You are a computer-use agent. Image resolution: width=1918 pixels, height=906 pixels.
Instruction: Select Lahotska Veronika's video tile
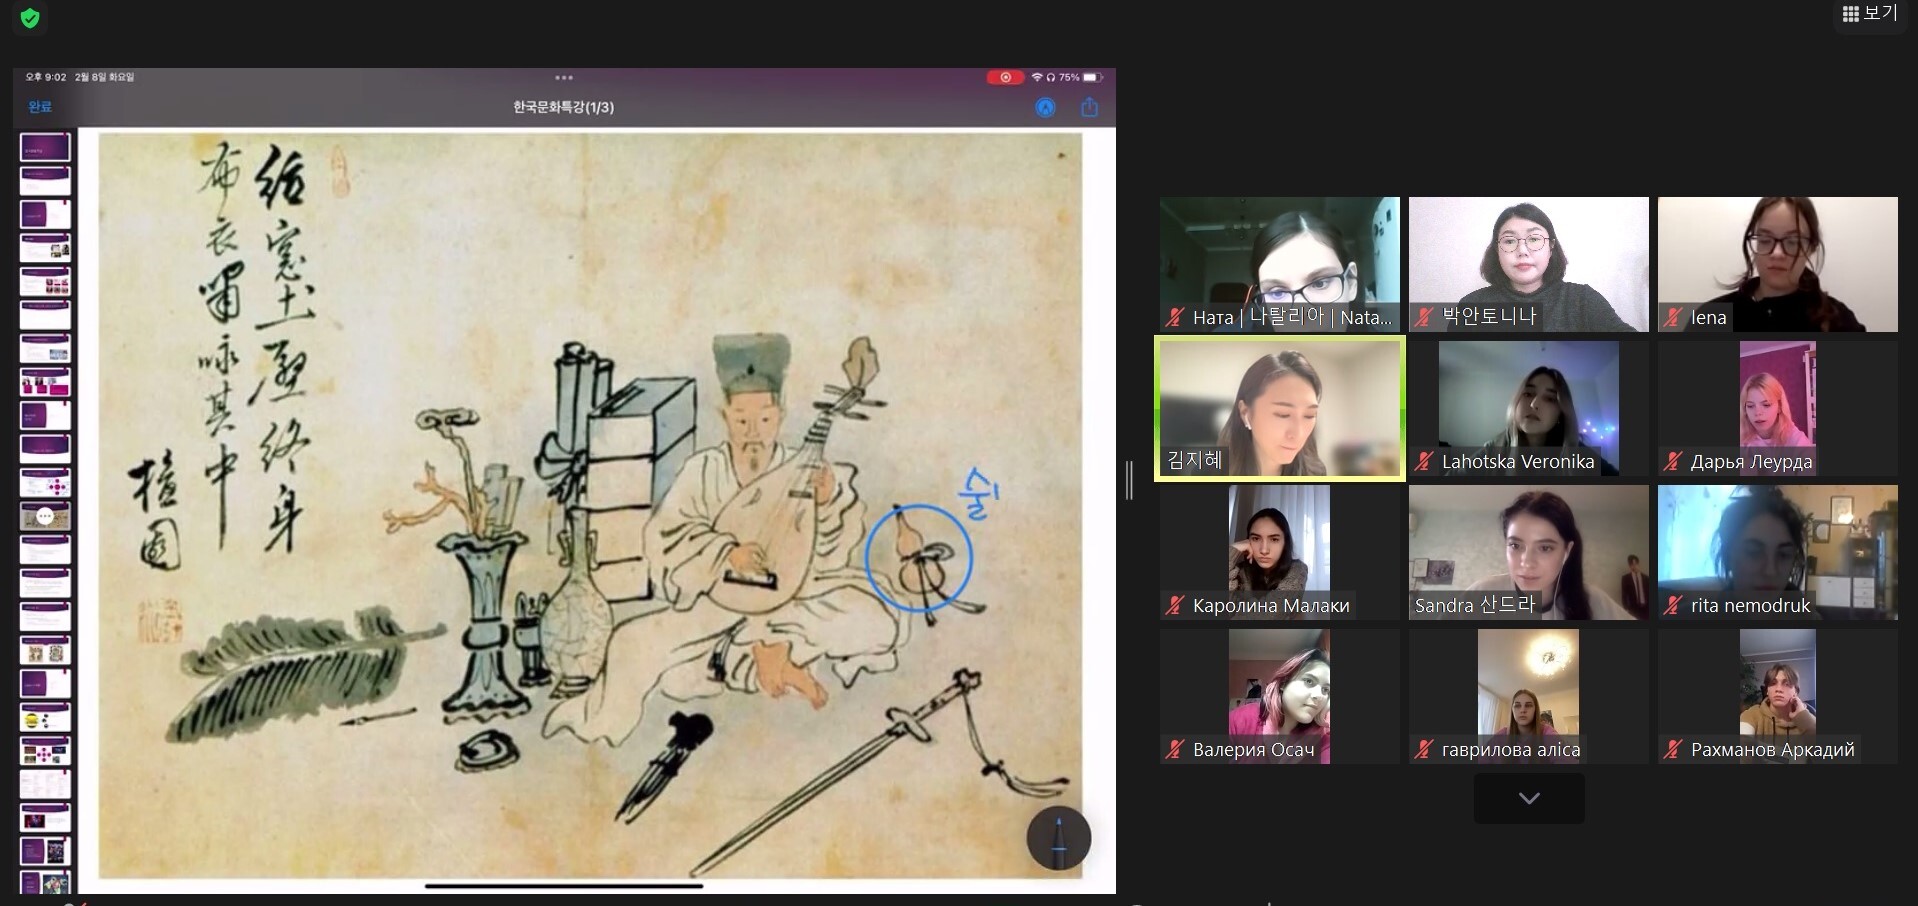1529,408
